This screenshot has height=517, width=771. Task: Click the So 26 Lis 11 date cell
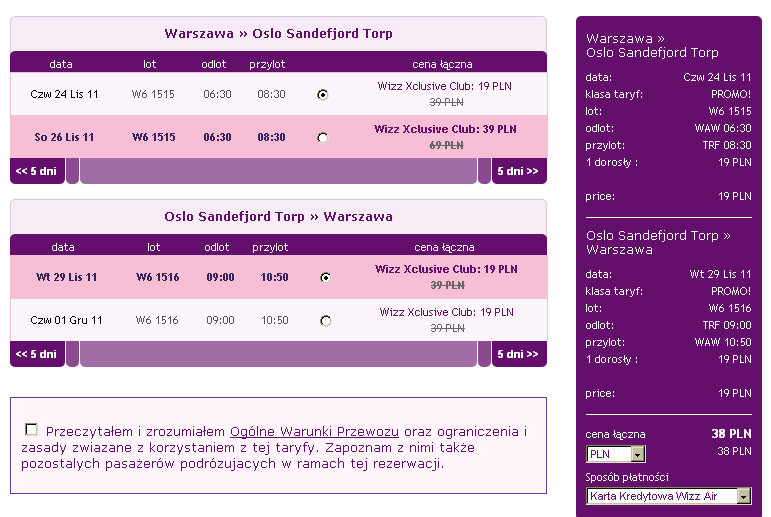(64, 137)
